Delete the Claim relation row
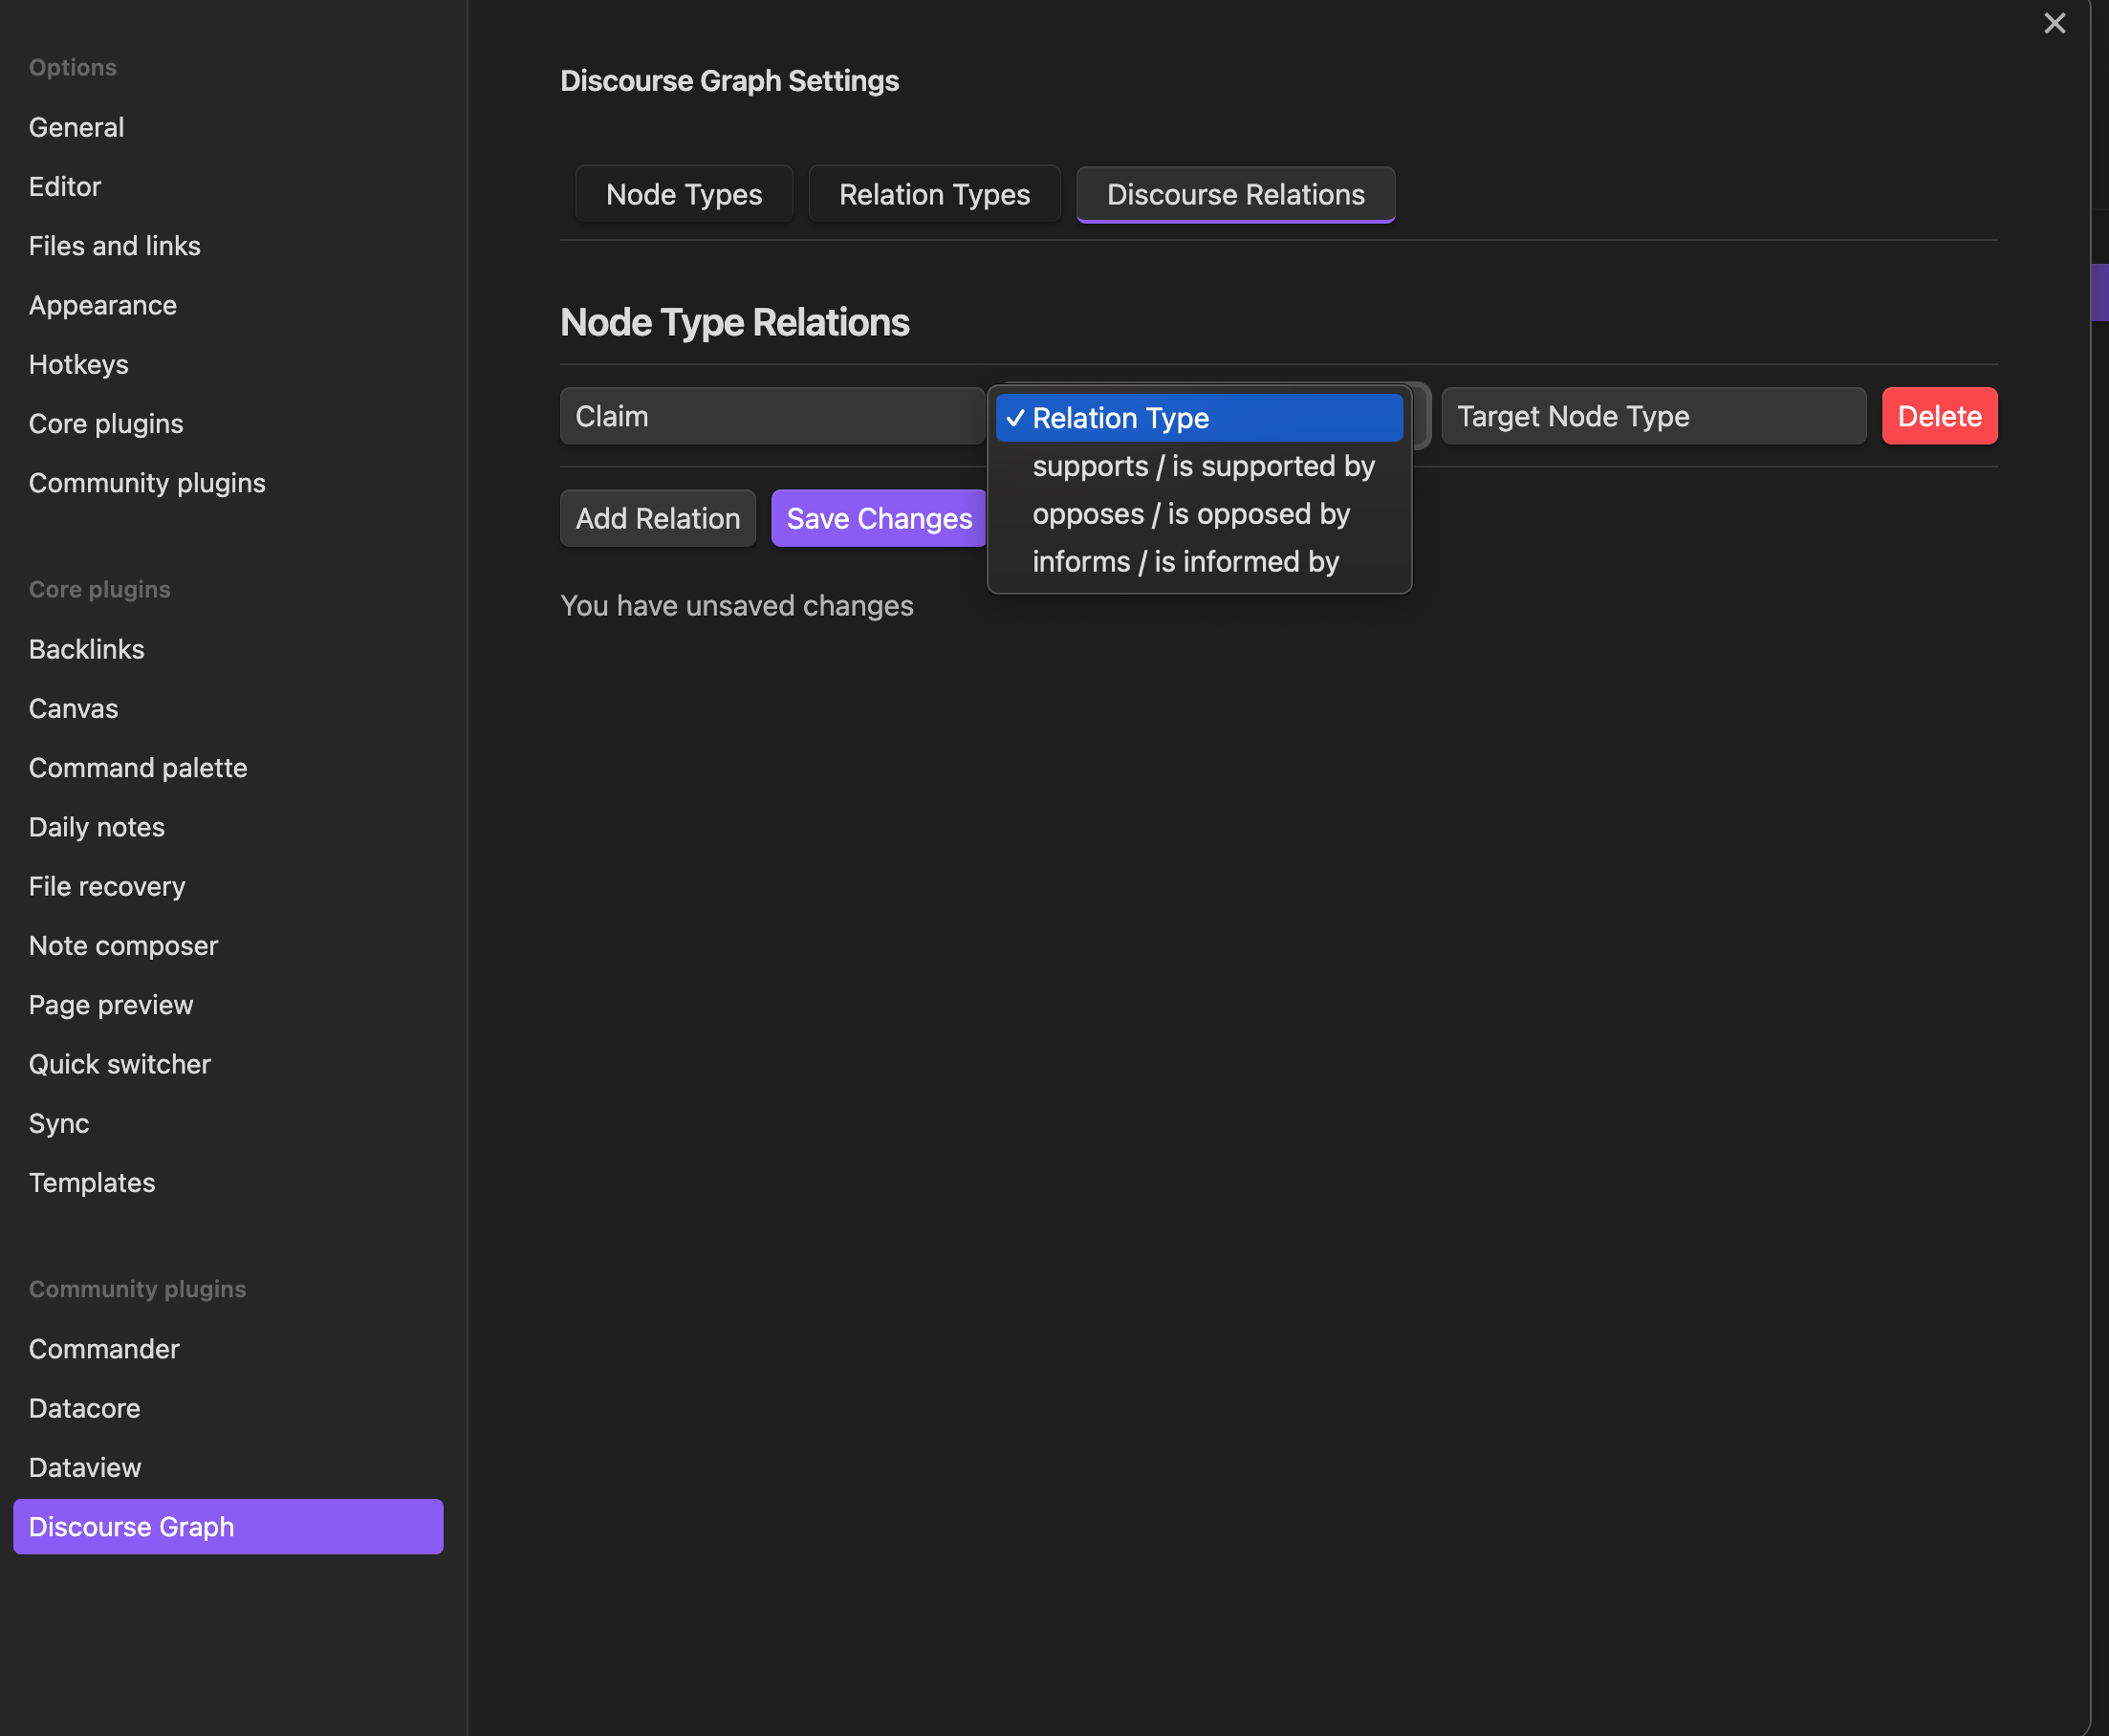The image size is (2109, 1736). pyautogui.click(x=1938, y=416)
